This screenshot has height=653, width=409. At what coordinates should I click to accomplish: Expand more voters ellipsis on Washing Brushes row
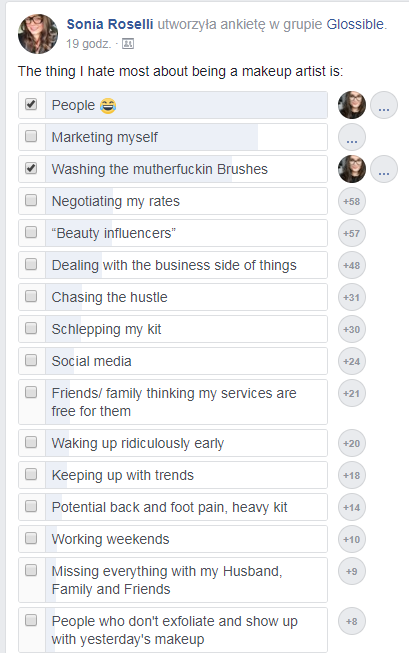[384, 169]
